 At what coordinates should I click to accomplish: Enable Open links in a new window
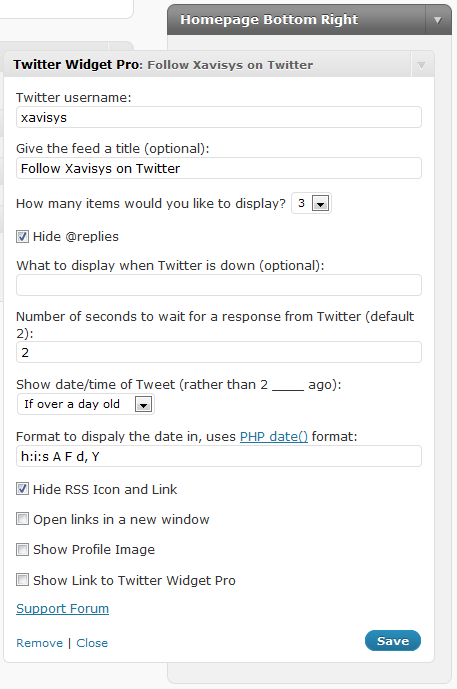click(x=22, y=519)
